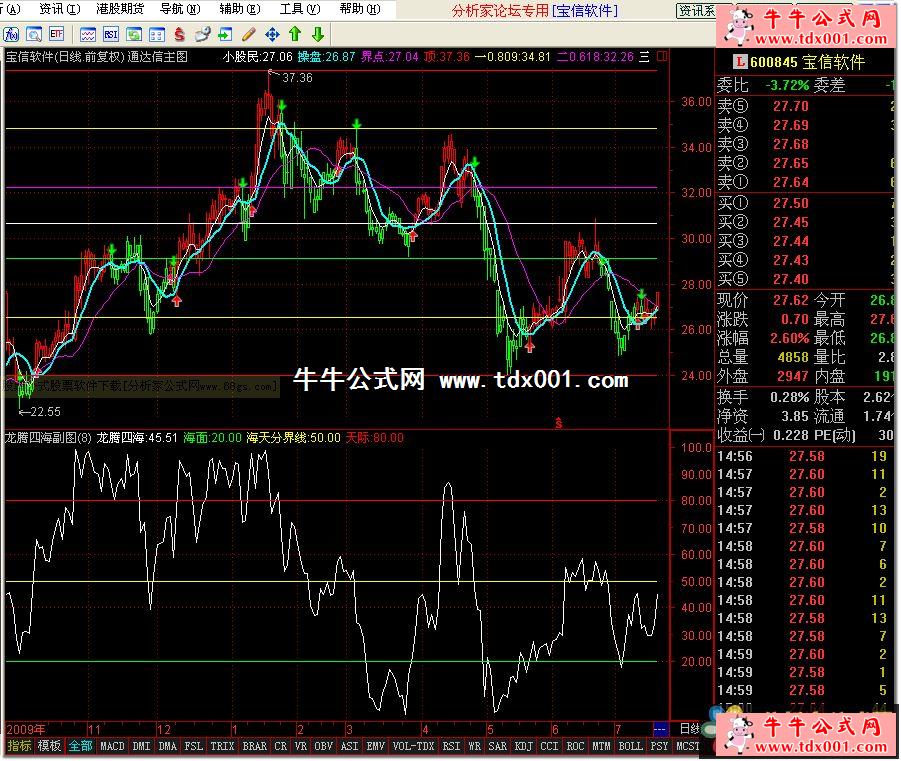The height and width of the screenshot is (761, 901).
Task: Click the 卖⑤ ask price 27.70
Action: tap(791, 106)
